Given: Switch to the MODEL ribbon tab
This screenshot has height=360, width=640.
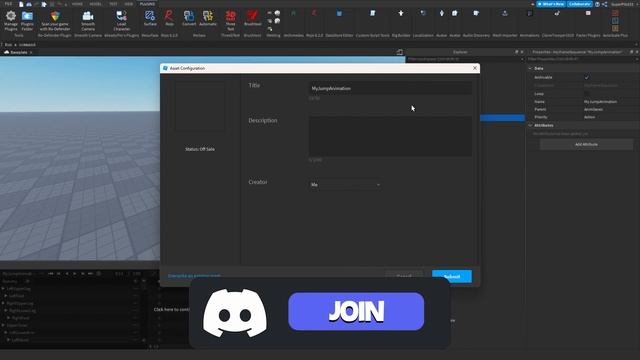Looking at the screenshot, I should [96, 4].
